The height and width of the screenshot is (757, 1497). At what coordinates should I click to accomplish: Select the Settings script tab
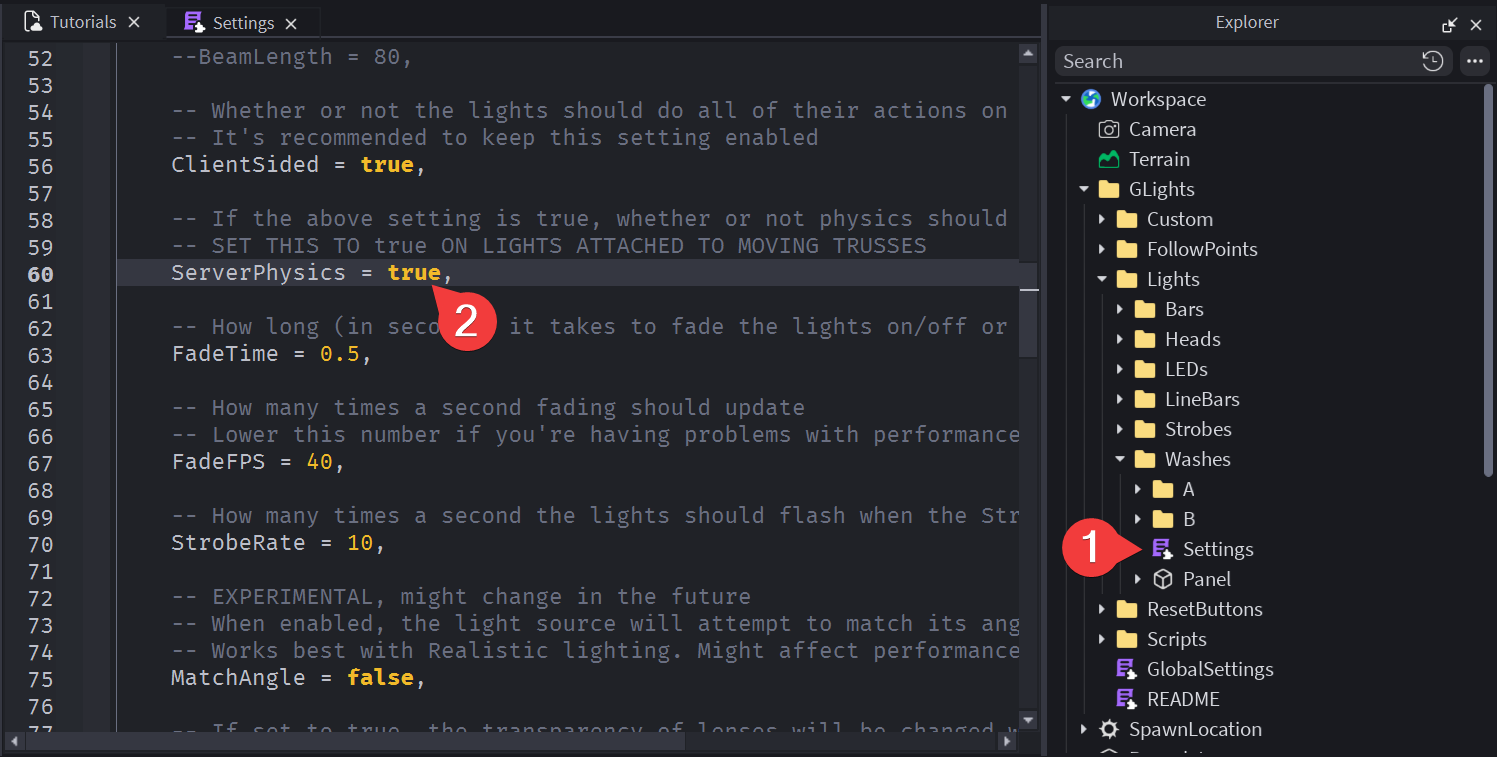[x=243, y=23]
